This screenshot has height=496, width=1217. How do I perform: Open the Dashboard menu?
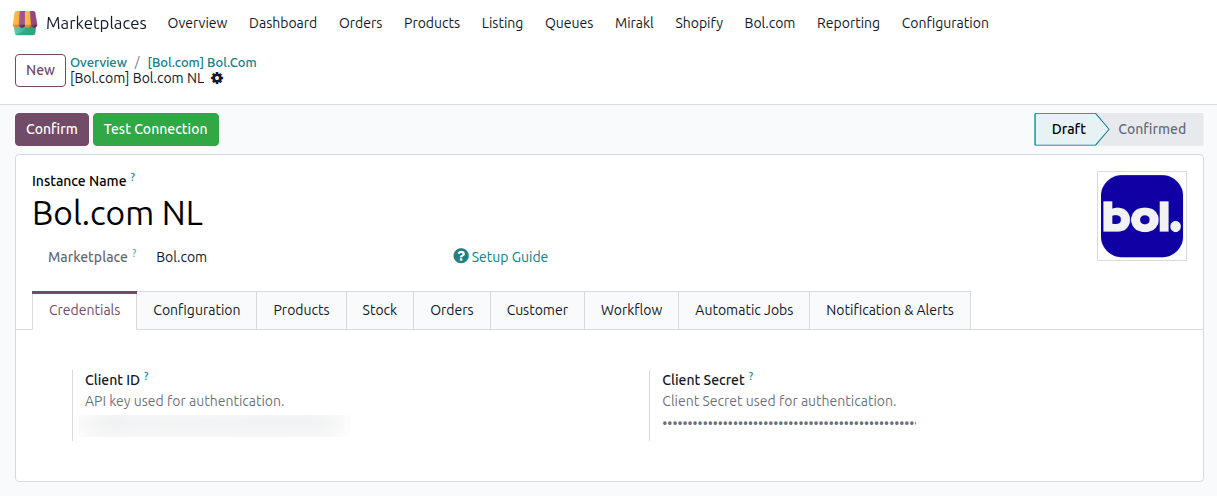coord(283,23)
